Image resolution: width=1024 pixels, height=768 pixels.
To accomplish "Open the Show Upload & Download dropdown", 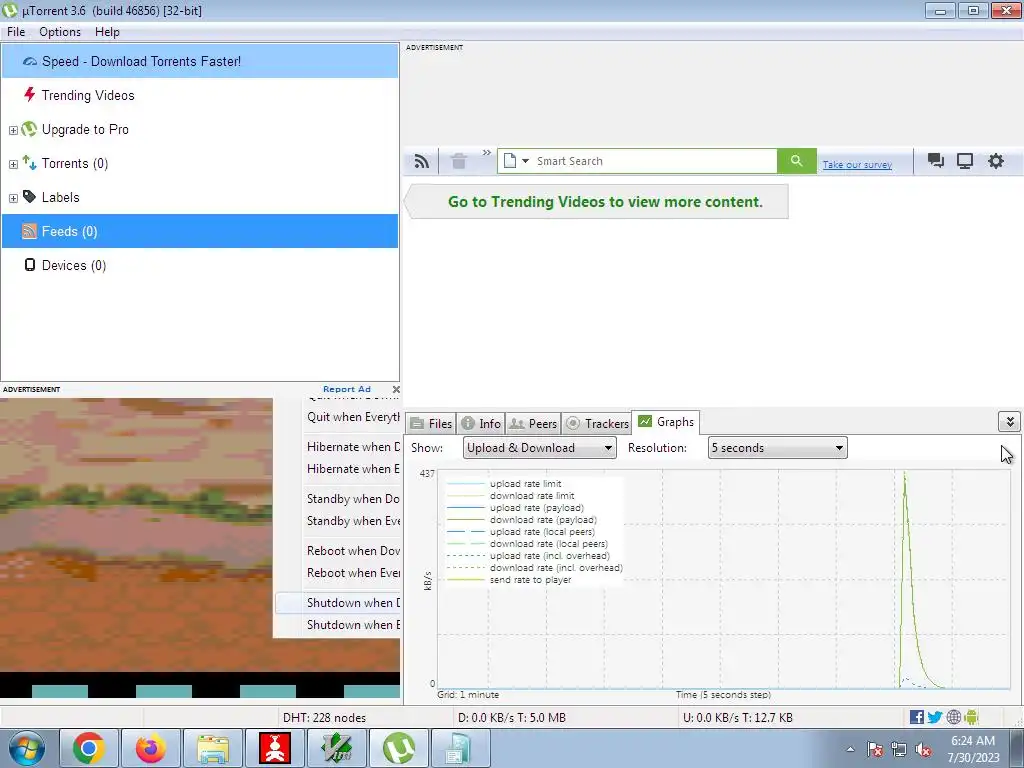I will [x=539, y=448].
